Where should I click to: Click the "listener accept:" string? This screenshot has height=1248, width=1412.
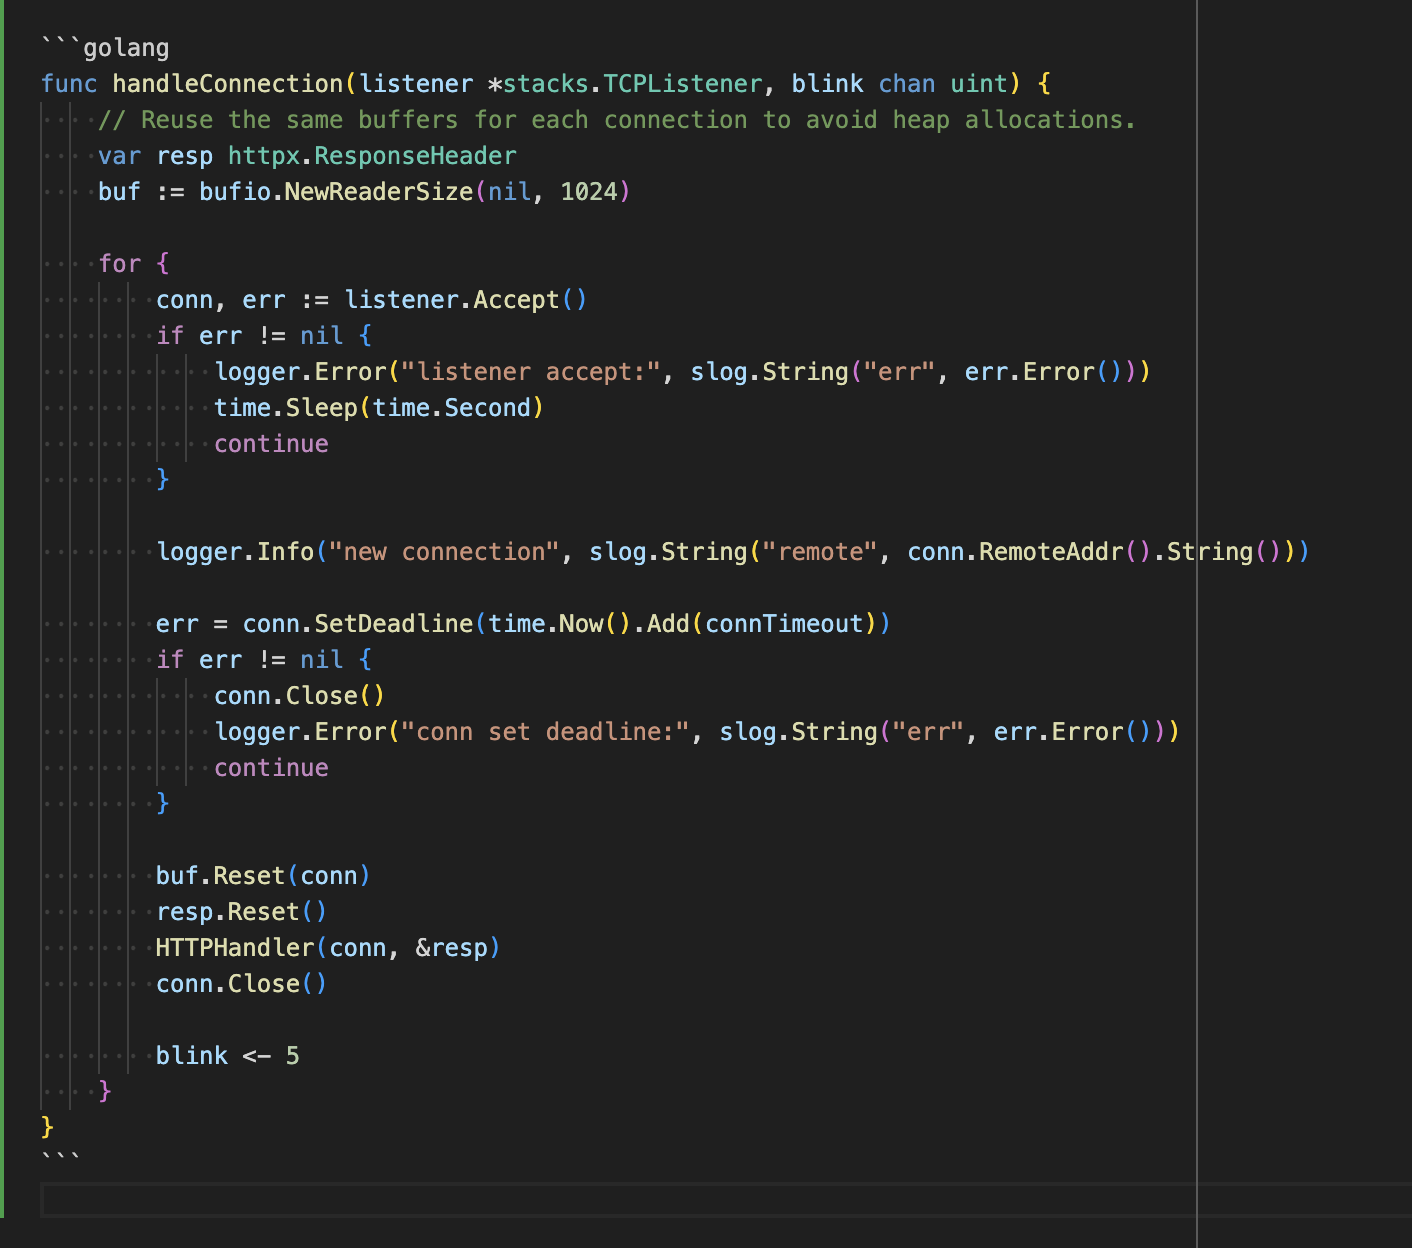coord(531,372)
